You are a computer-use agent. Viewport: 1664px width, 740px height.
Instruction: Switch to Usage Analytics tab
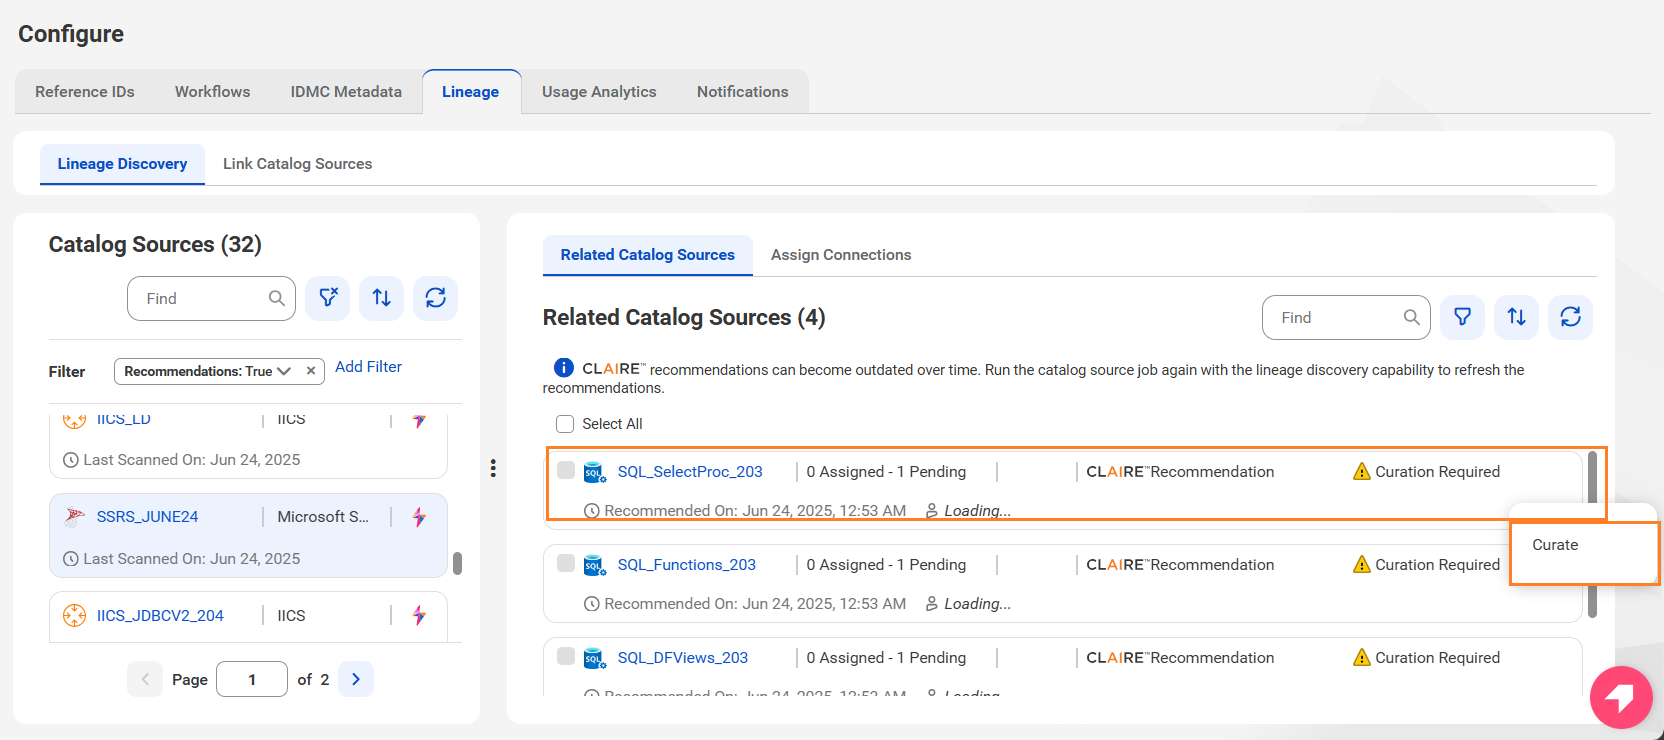click(x=599, y=91)
